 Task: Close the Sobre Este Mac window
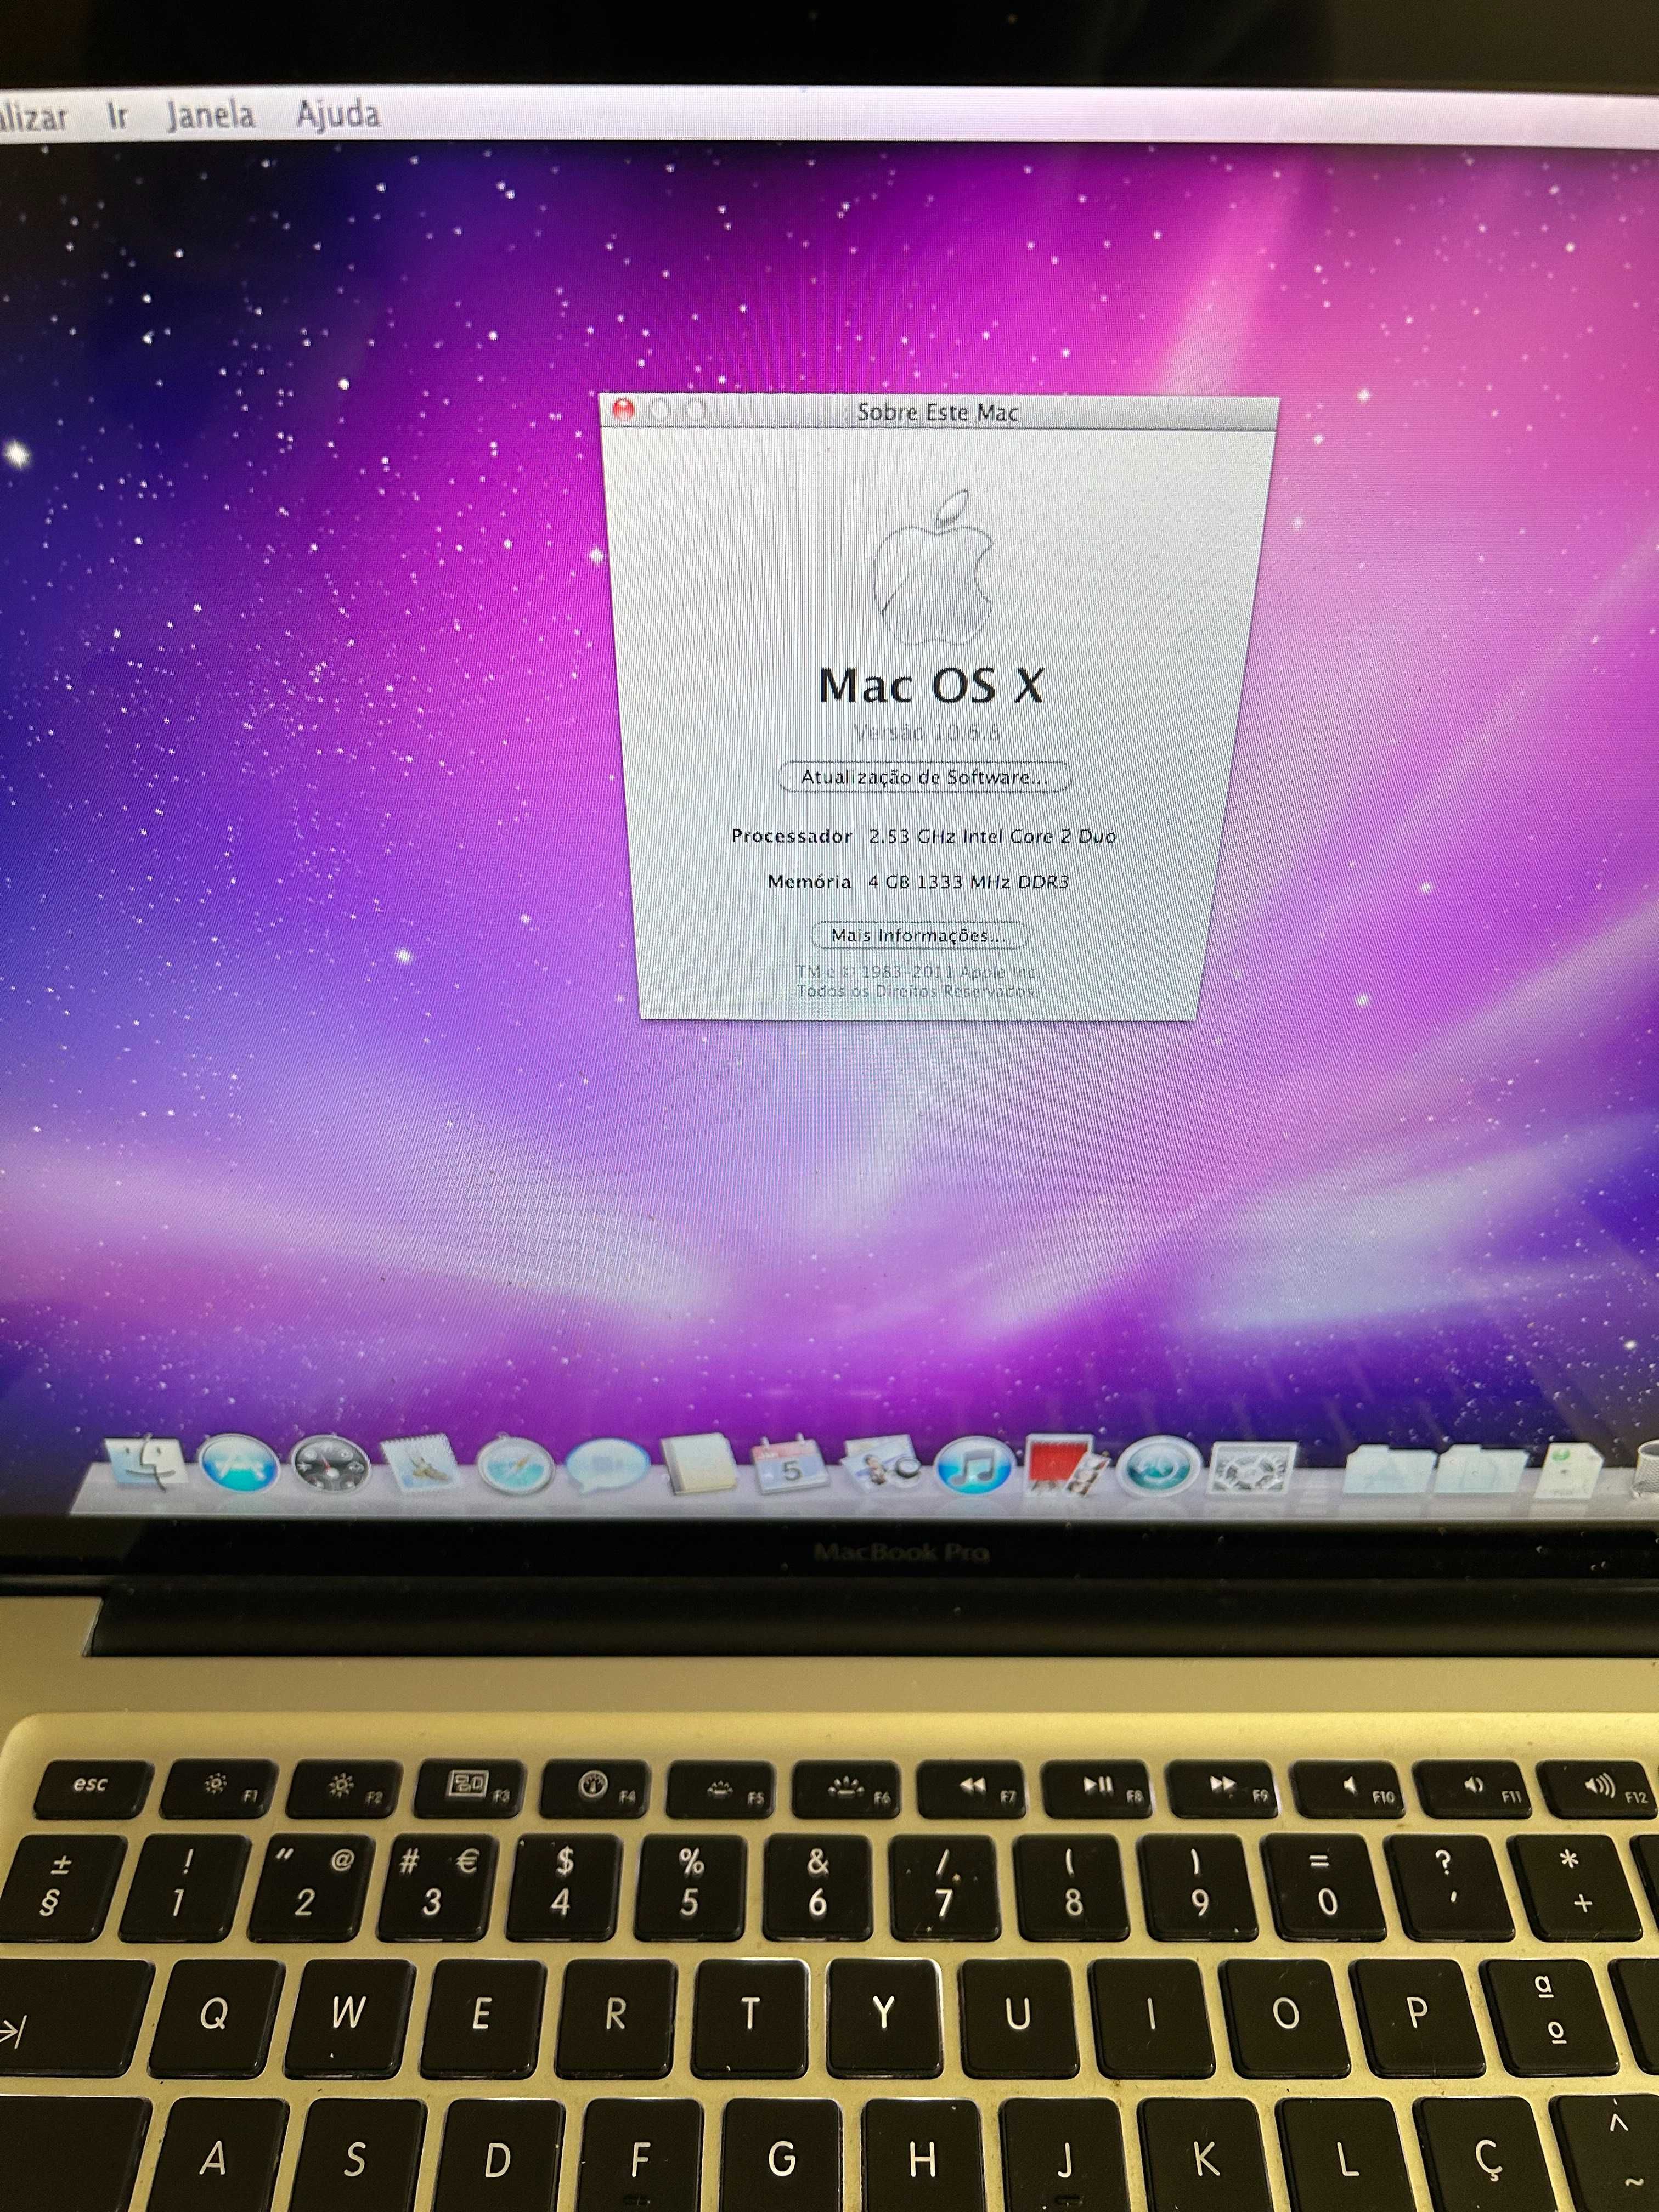tap(624, 409)
